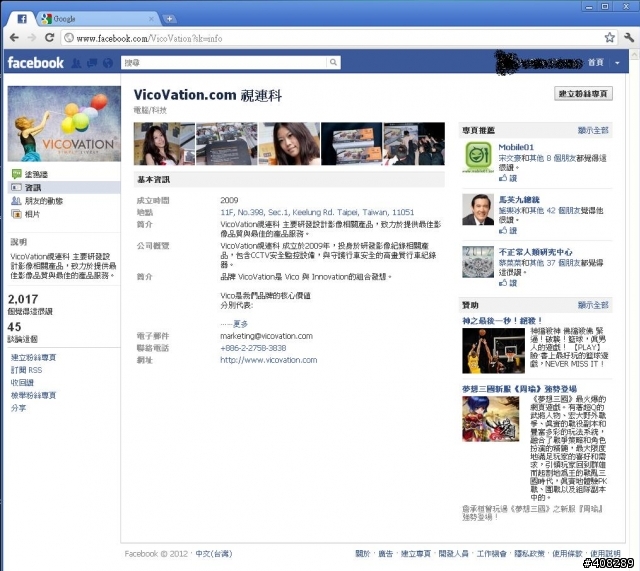Click 顯示全部 next to 專頁推薦
The height and width of the screenshot is (571, 640).
[x=593, y=130]
